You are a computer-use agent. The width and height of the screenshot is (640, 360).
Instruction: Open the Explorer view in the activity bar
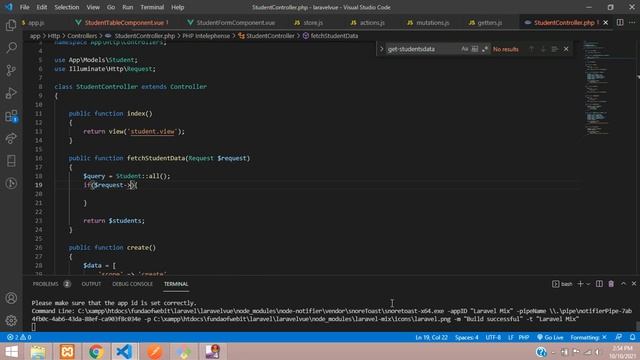click(11, 25)
